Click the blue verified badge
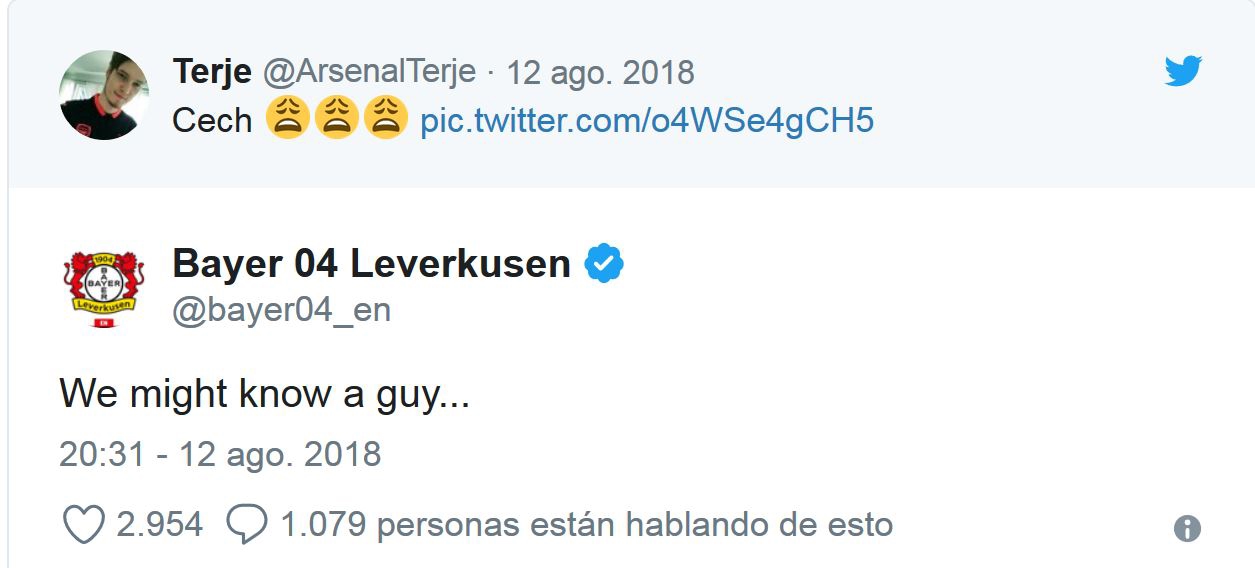 [x=603, y=264]
